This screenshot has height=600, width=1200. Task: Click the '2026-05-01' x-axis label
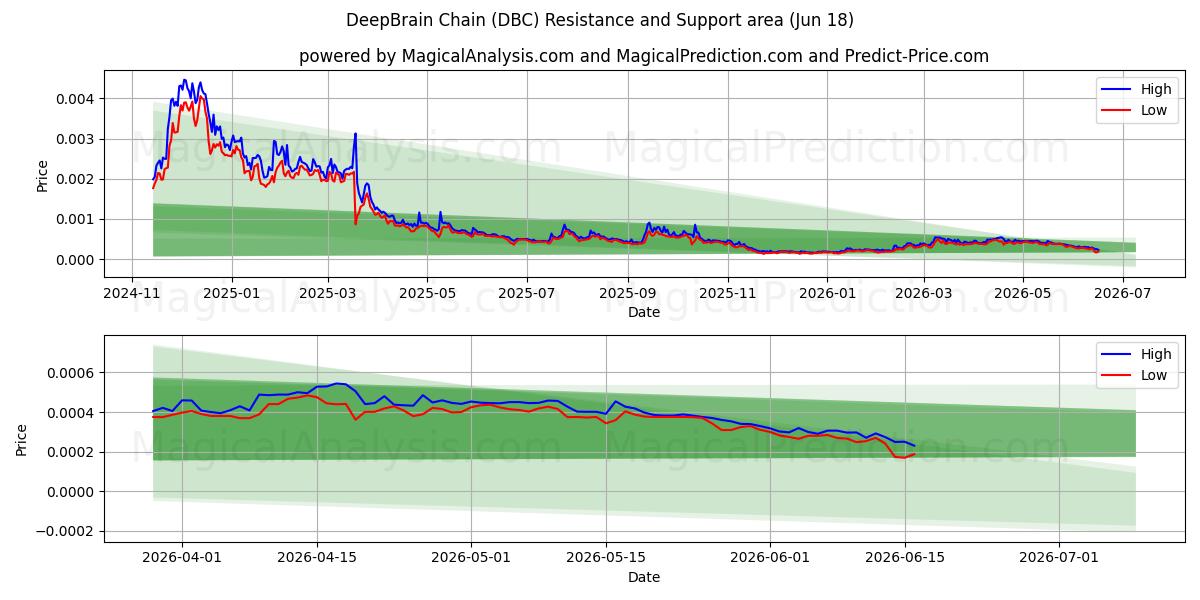point(471,559)
